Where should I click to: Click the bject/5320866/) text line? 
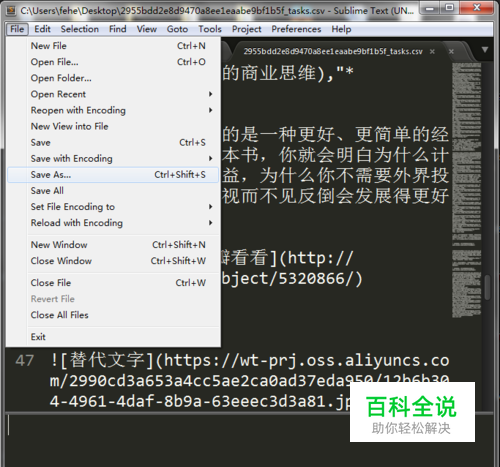coord(292,279)
